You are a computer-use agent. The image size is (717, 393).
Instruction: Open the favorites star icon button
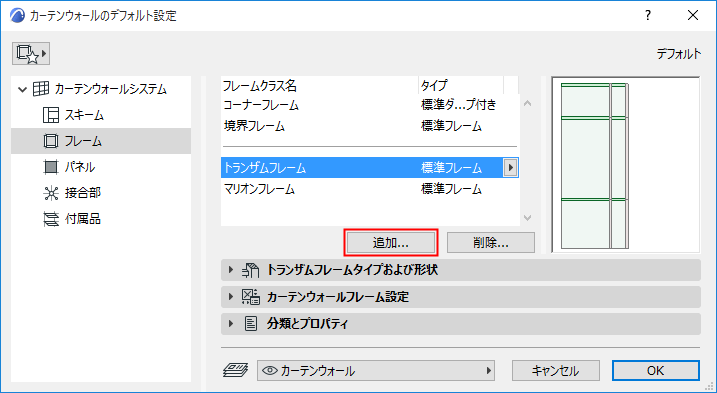pyautogui.click(x=31, y=54)
